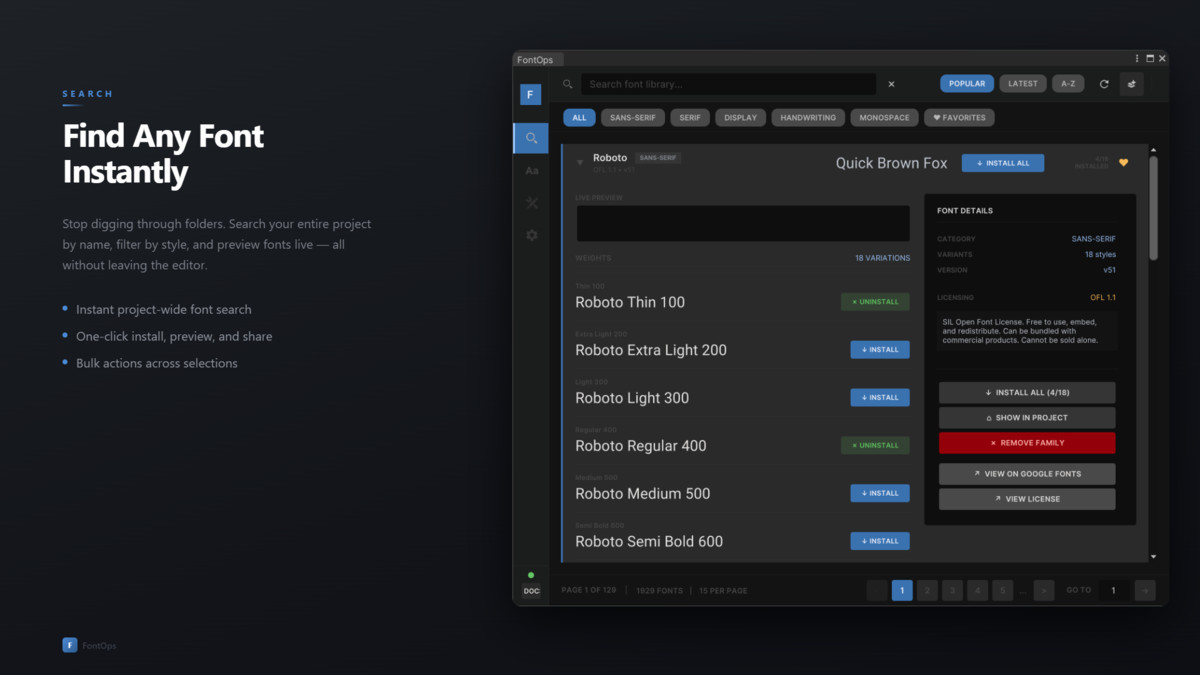Uninstall Roboto Thin 100

[x=875, y=302]
